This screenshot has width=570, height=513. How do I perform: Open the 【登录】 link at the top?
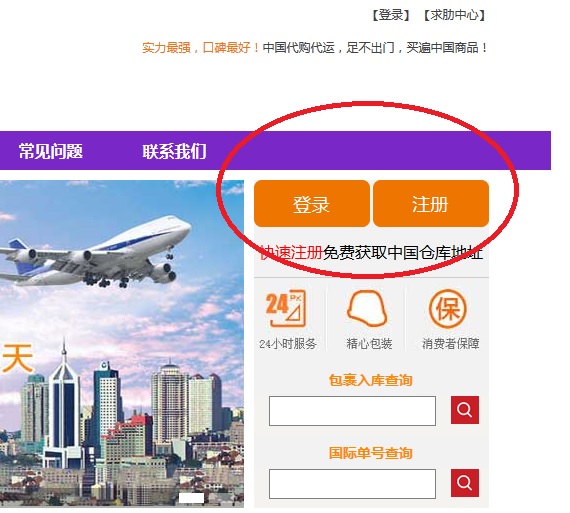[391, 15]
